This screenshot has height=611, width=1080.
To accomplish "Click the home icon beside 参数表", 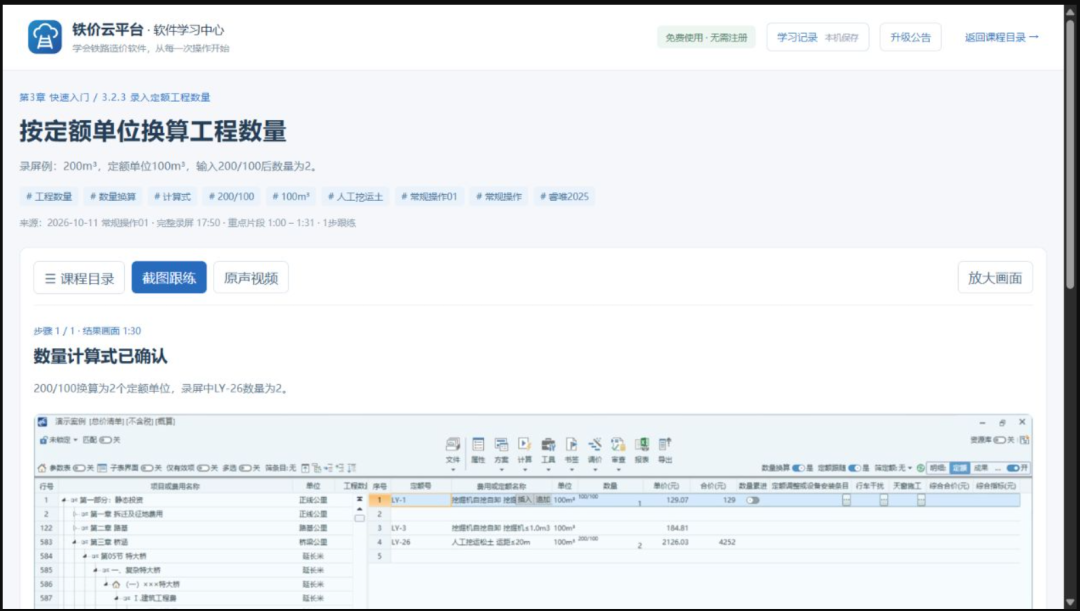I will (41, 468).
